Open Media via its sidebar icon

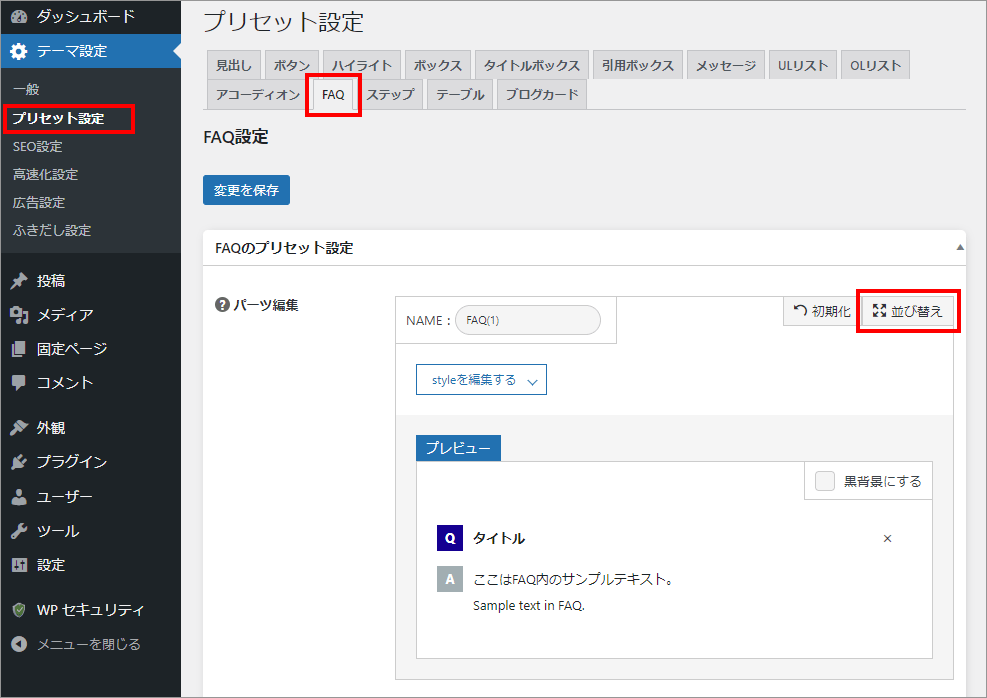pos(19,315)
